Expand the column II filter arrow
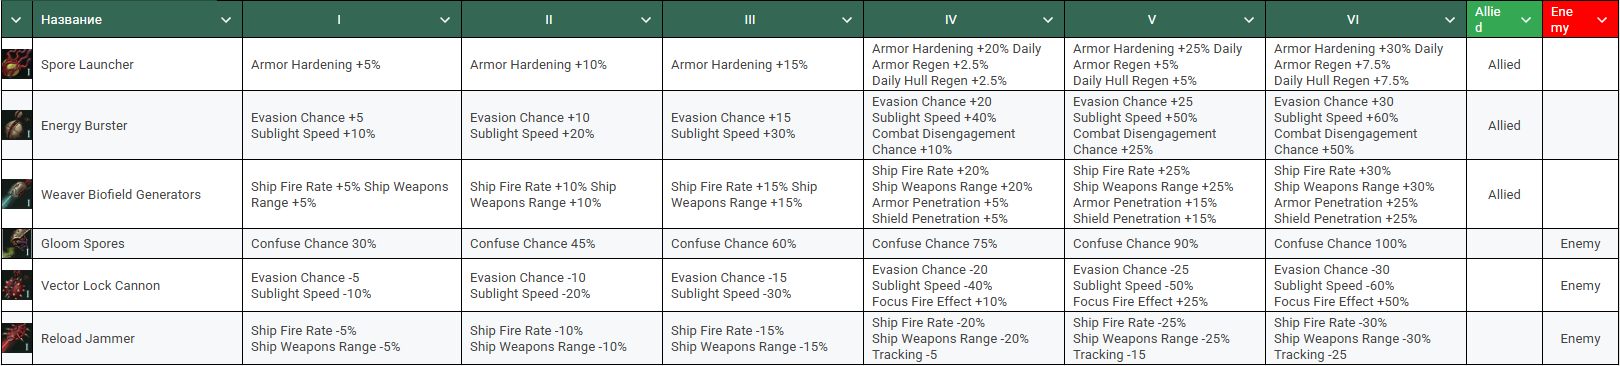This screenshot has height=366, width=1620. [646, 19]
